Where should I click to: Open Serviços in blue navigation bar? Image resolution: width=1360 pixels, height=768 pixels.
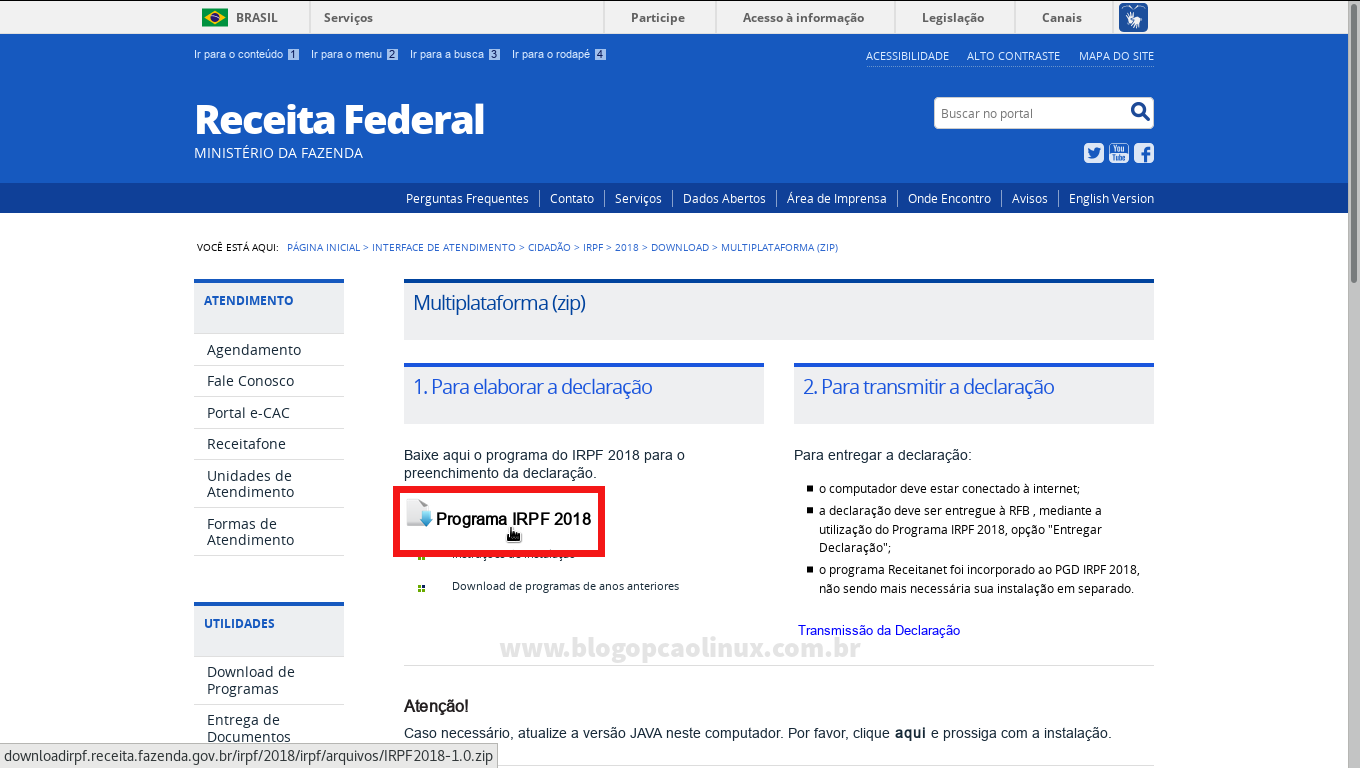[x=638, y=198]
